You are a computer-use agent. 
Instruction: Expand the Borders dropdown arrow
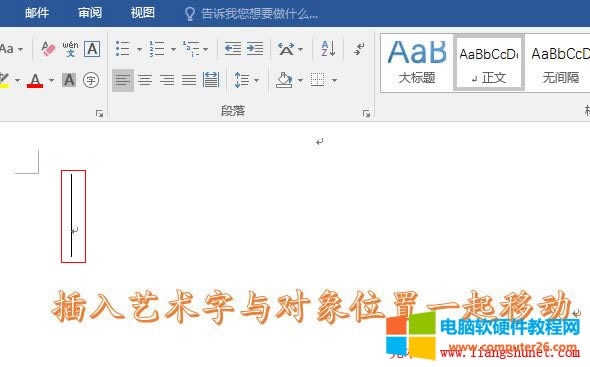(334, 81)
